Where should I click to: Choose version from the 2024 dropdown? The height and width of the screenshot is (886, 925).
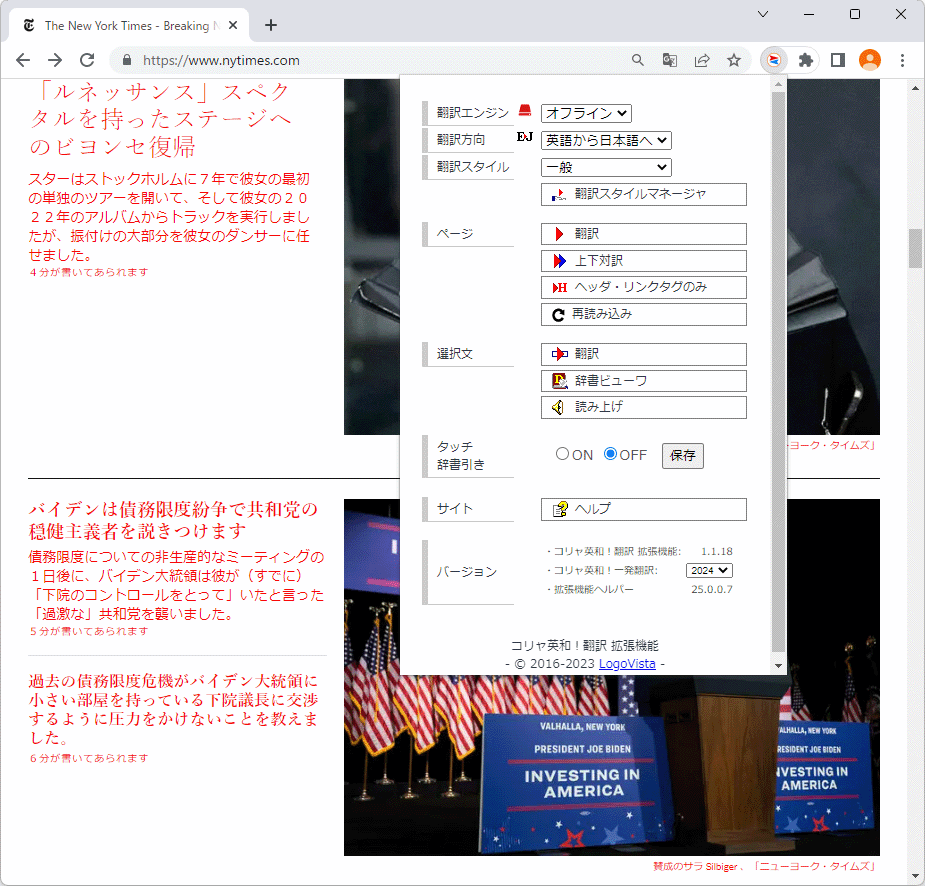click(x=709, y=570)
